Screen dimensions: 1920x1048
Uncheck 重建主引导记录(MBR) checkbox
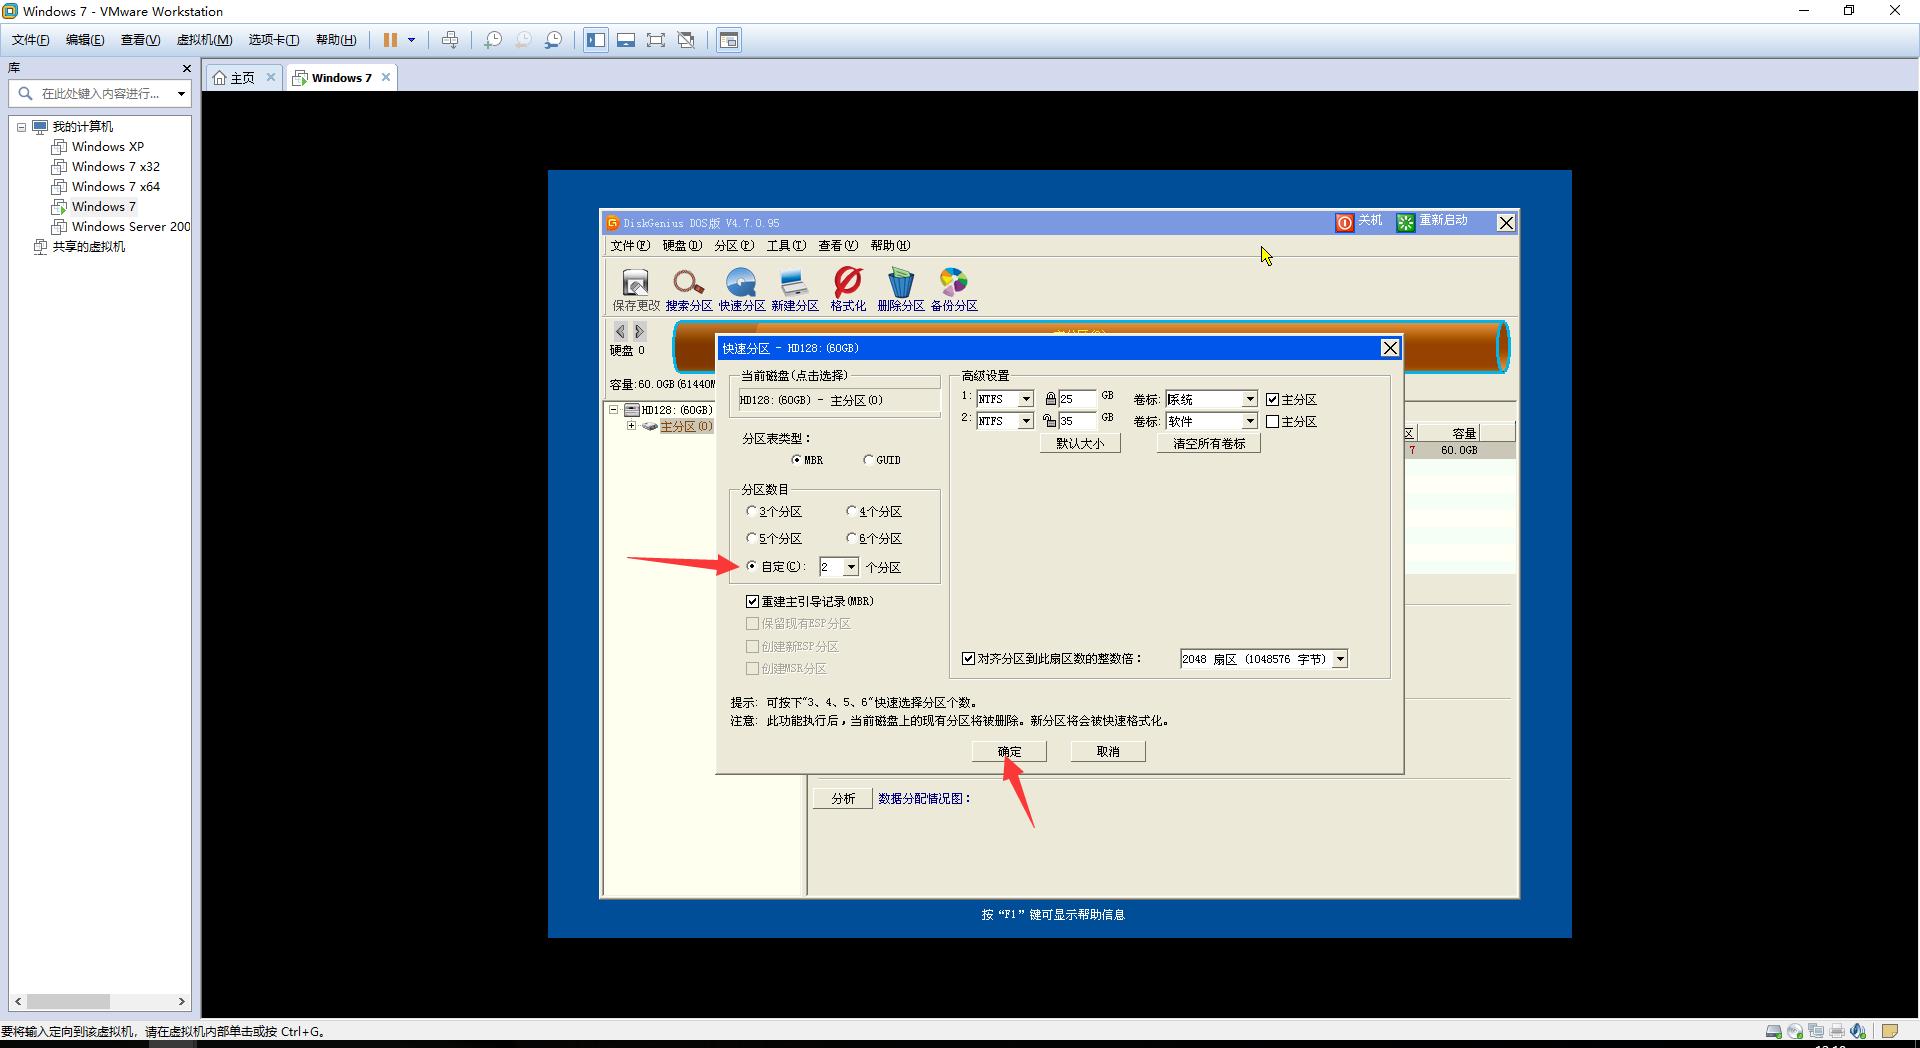tap(753, 601)
